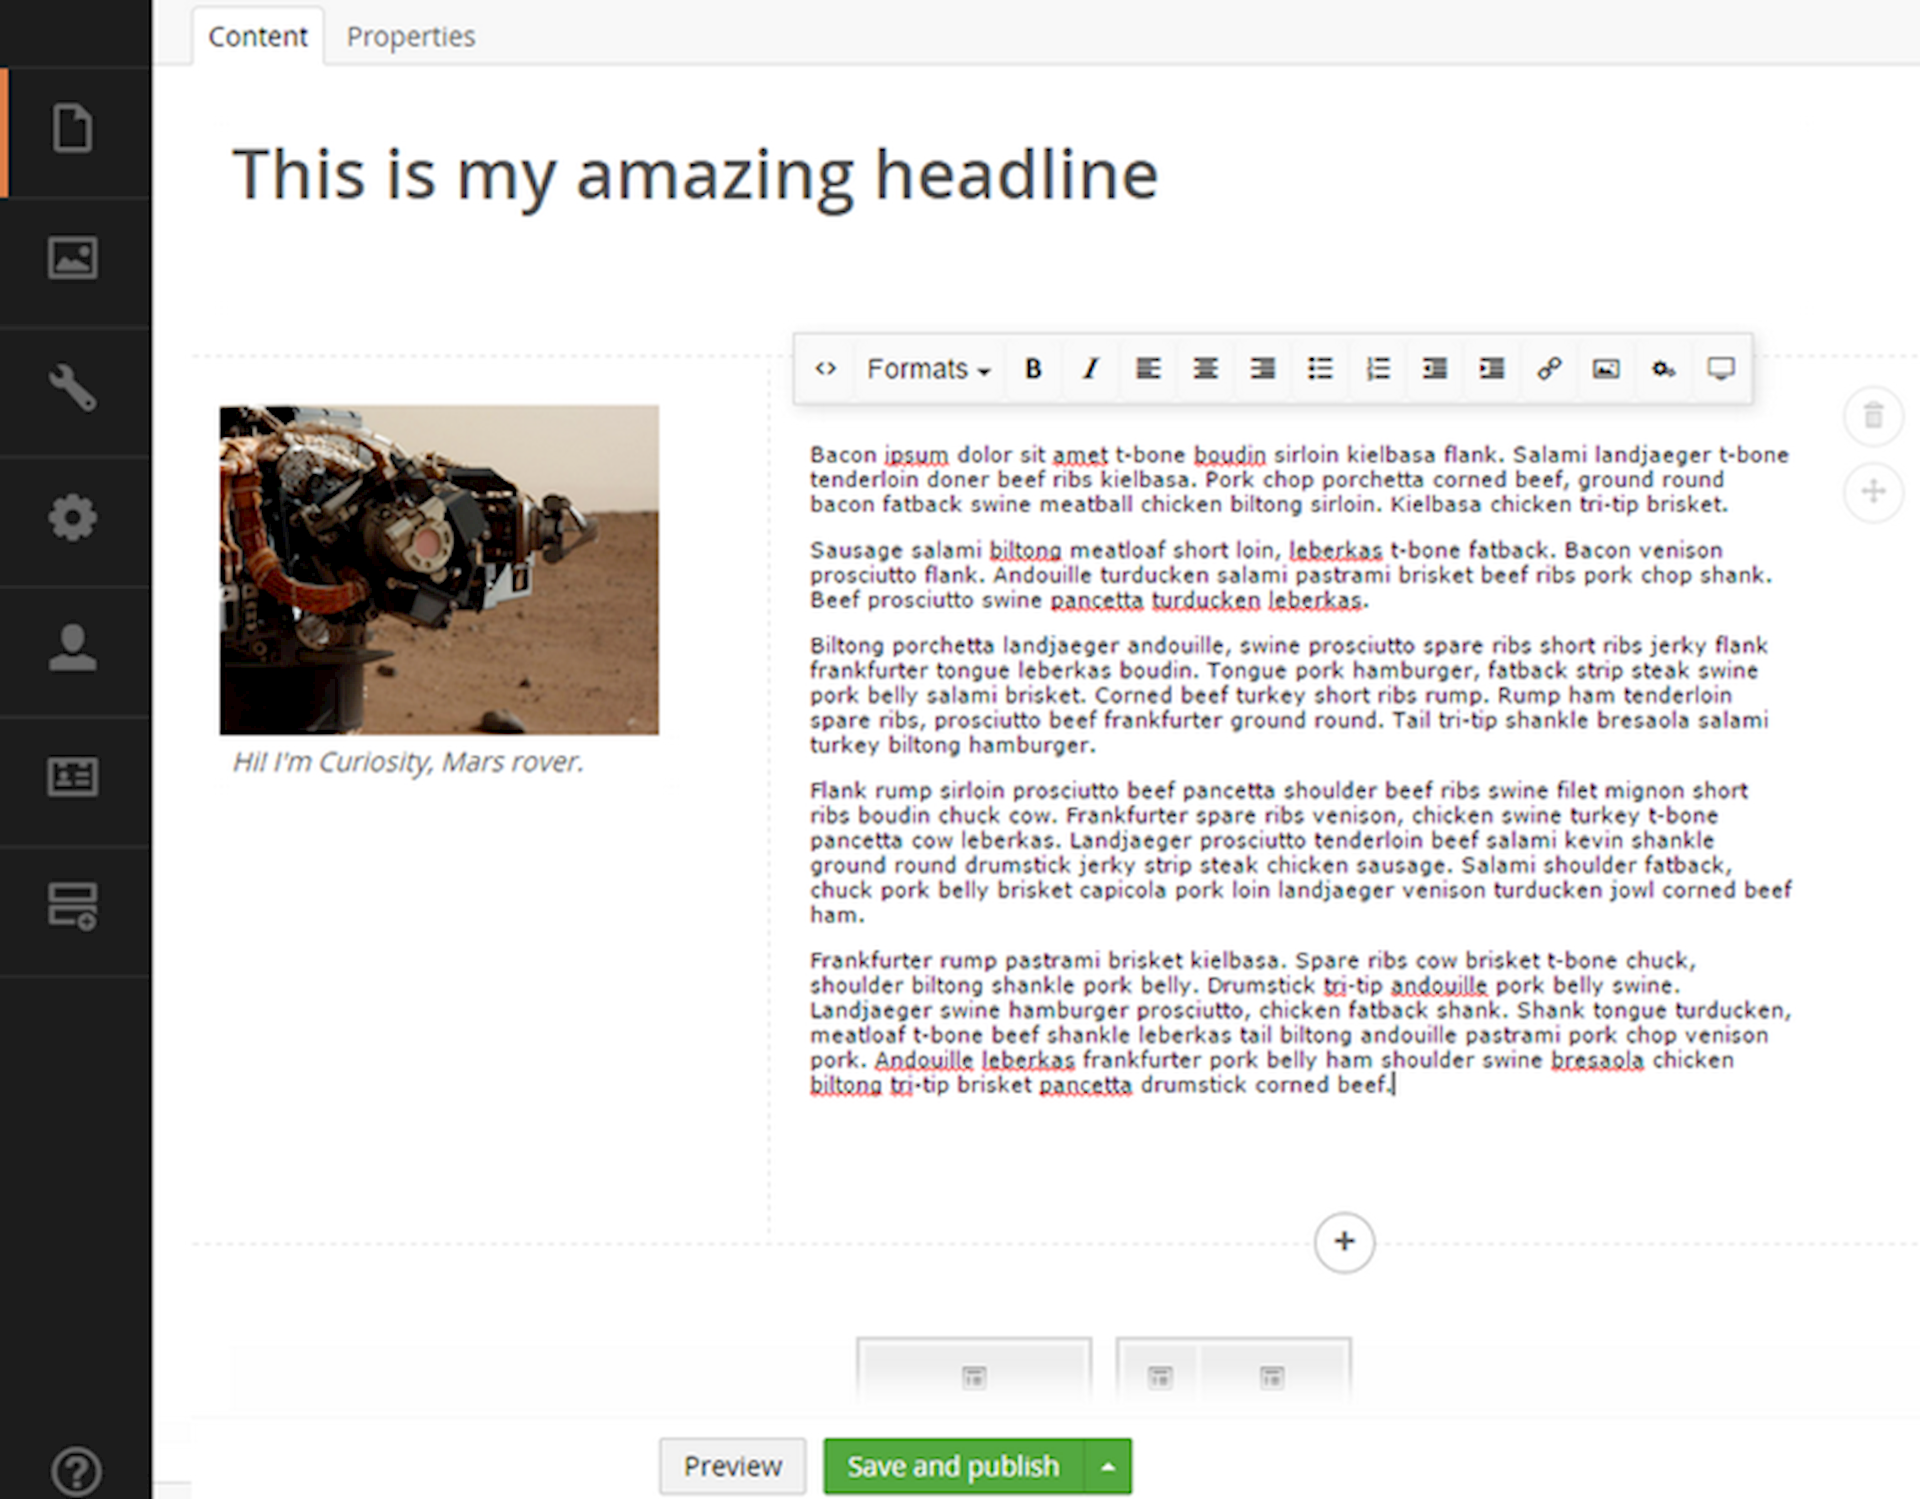The height and width of the screenshot is (1499, 1920).
Task: Click the insert link icon
Action: pos(1549,369)
